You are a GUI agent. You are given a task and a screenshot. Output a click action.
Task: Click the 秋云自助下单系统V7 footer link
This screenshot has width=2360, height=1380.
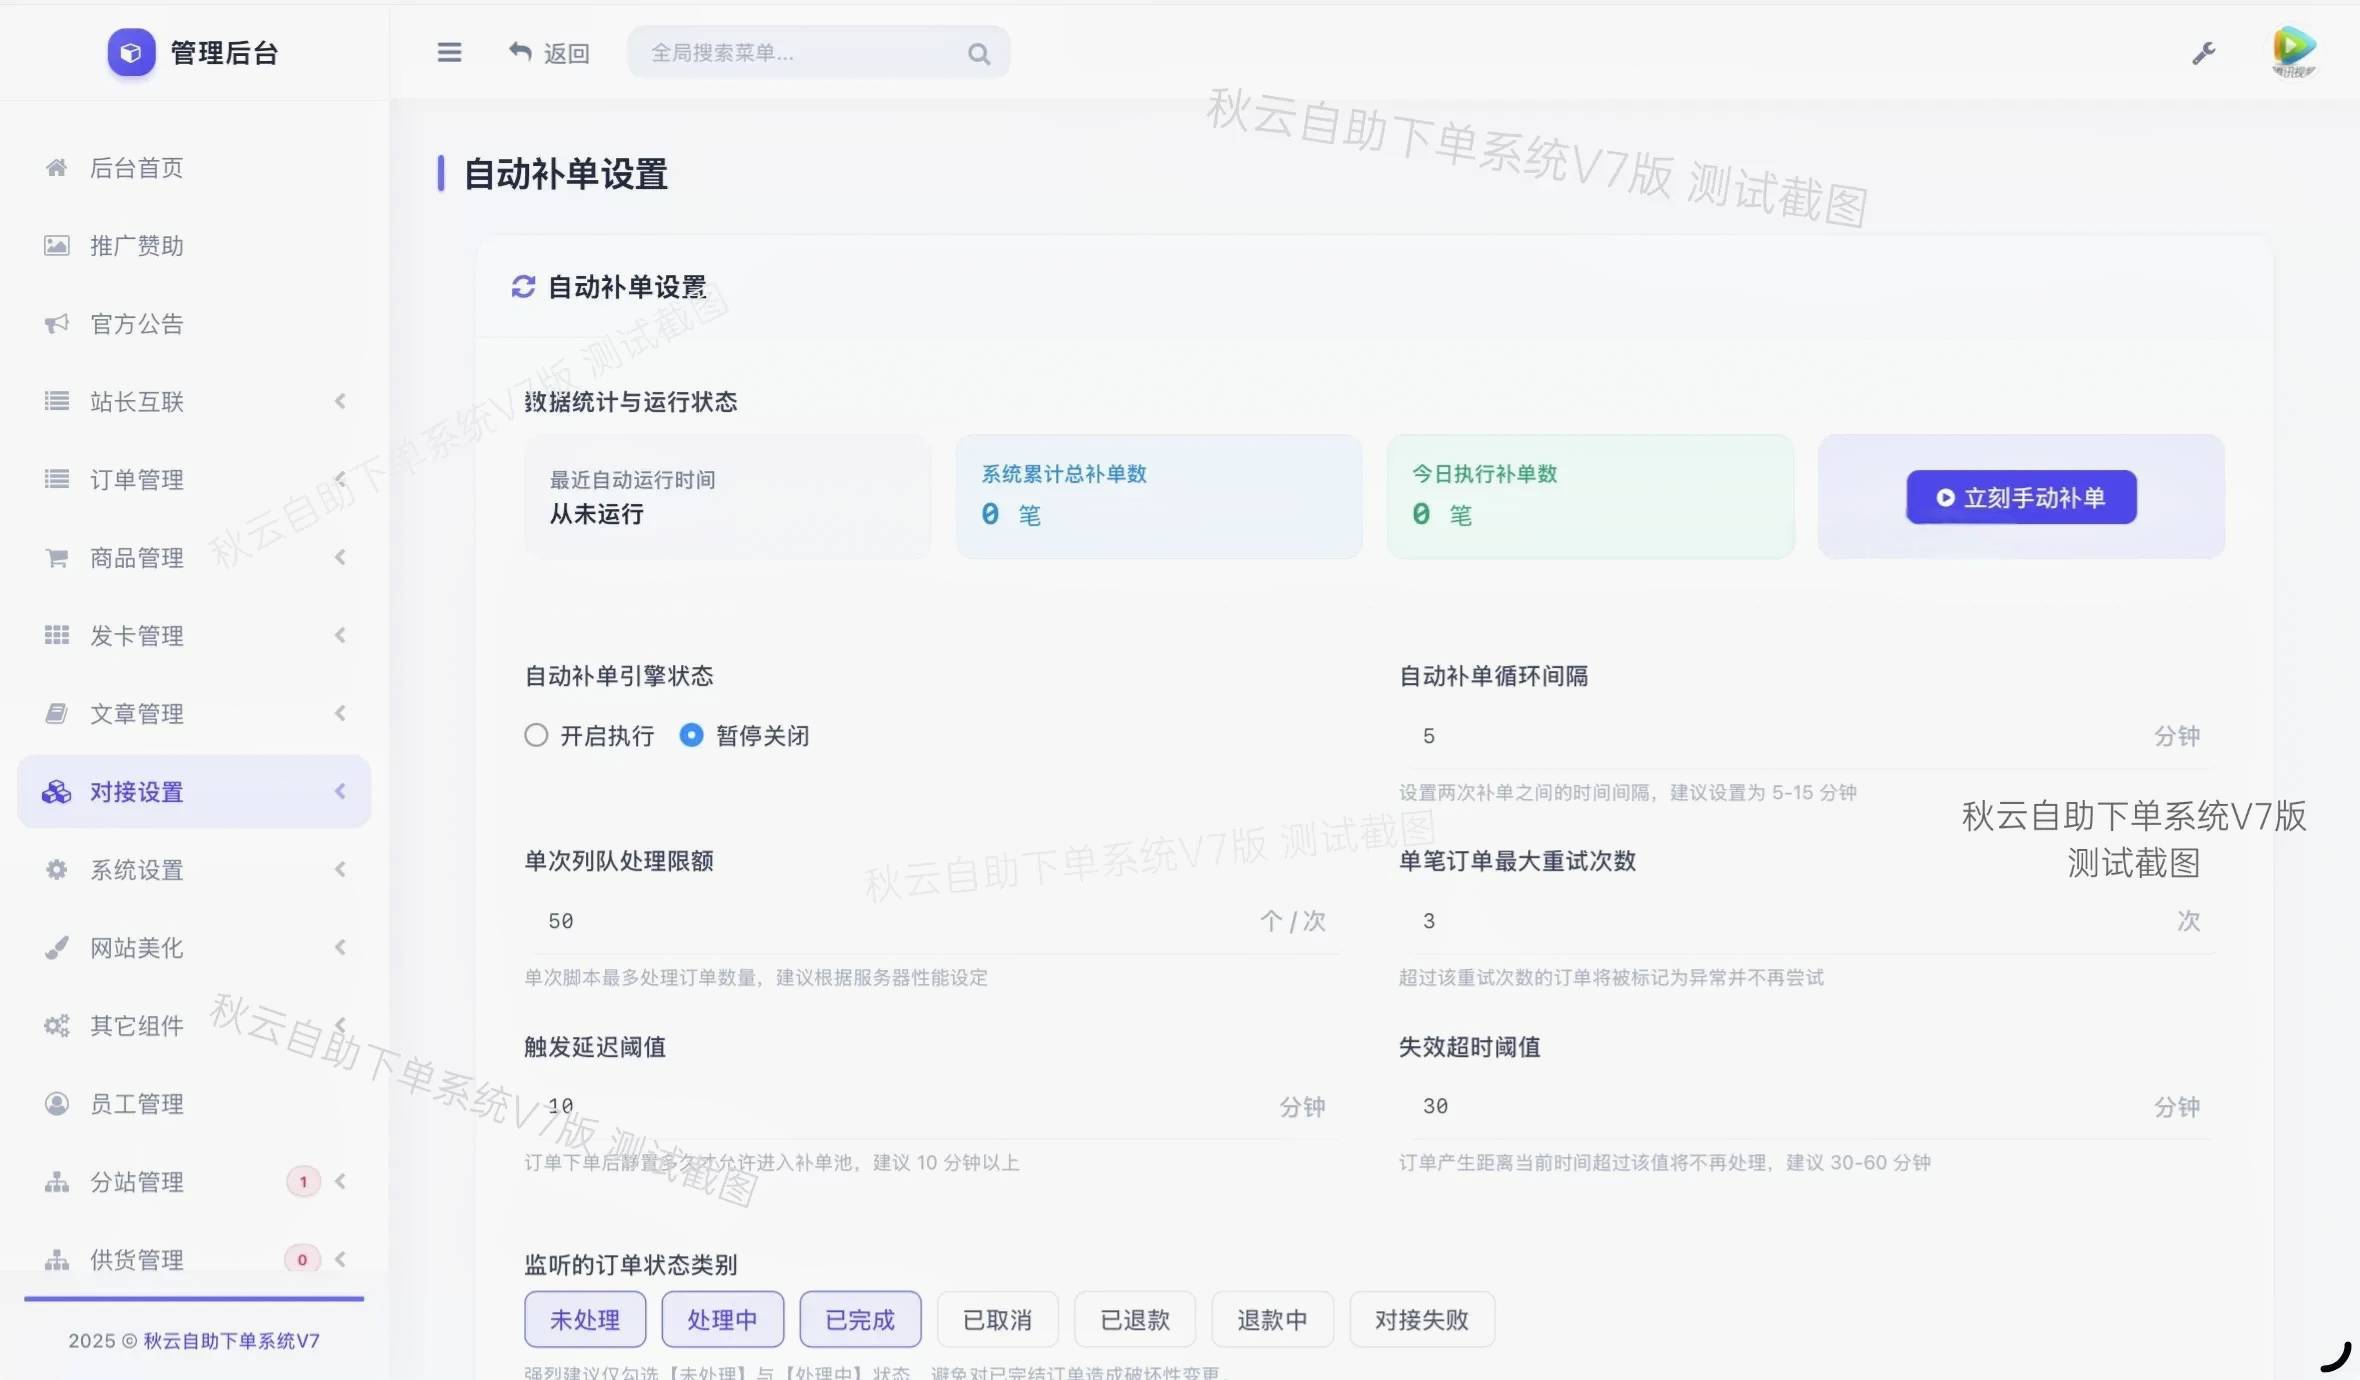click(231, 1340)
